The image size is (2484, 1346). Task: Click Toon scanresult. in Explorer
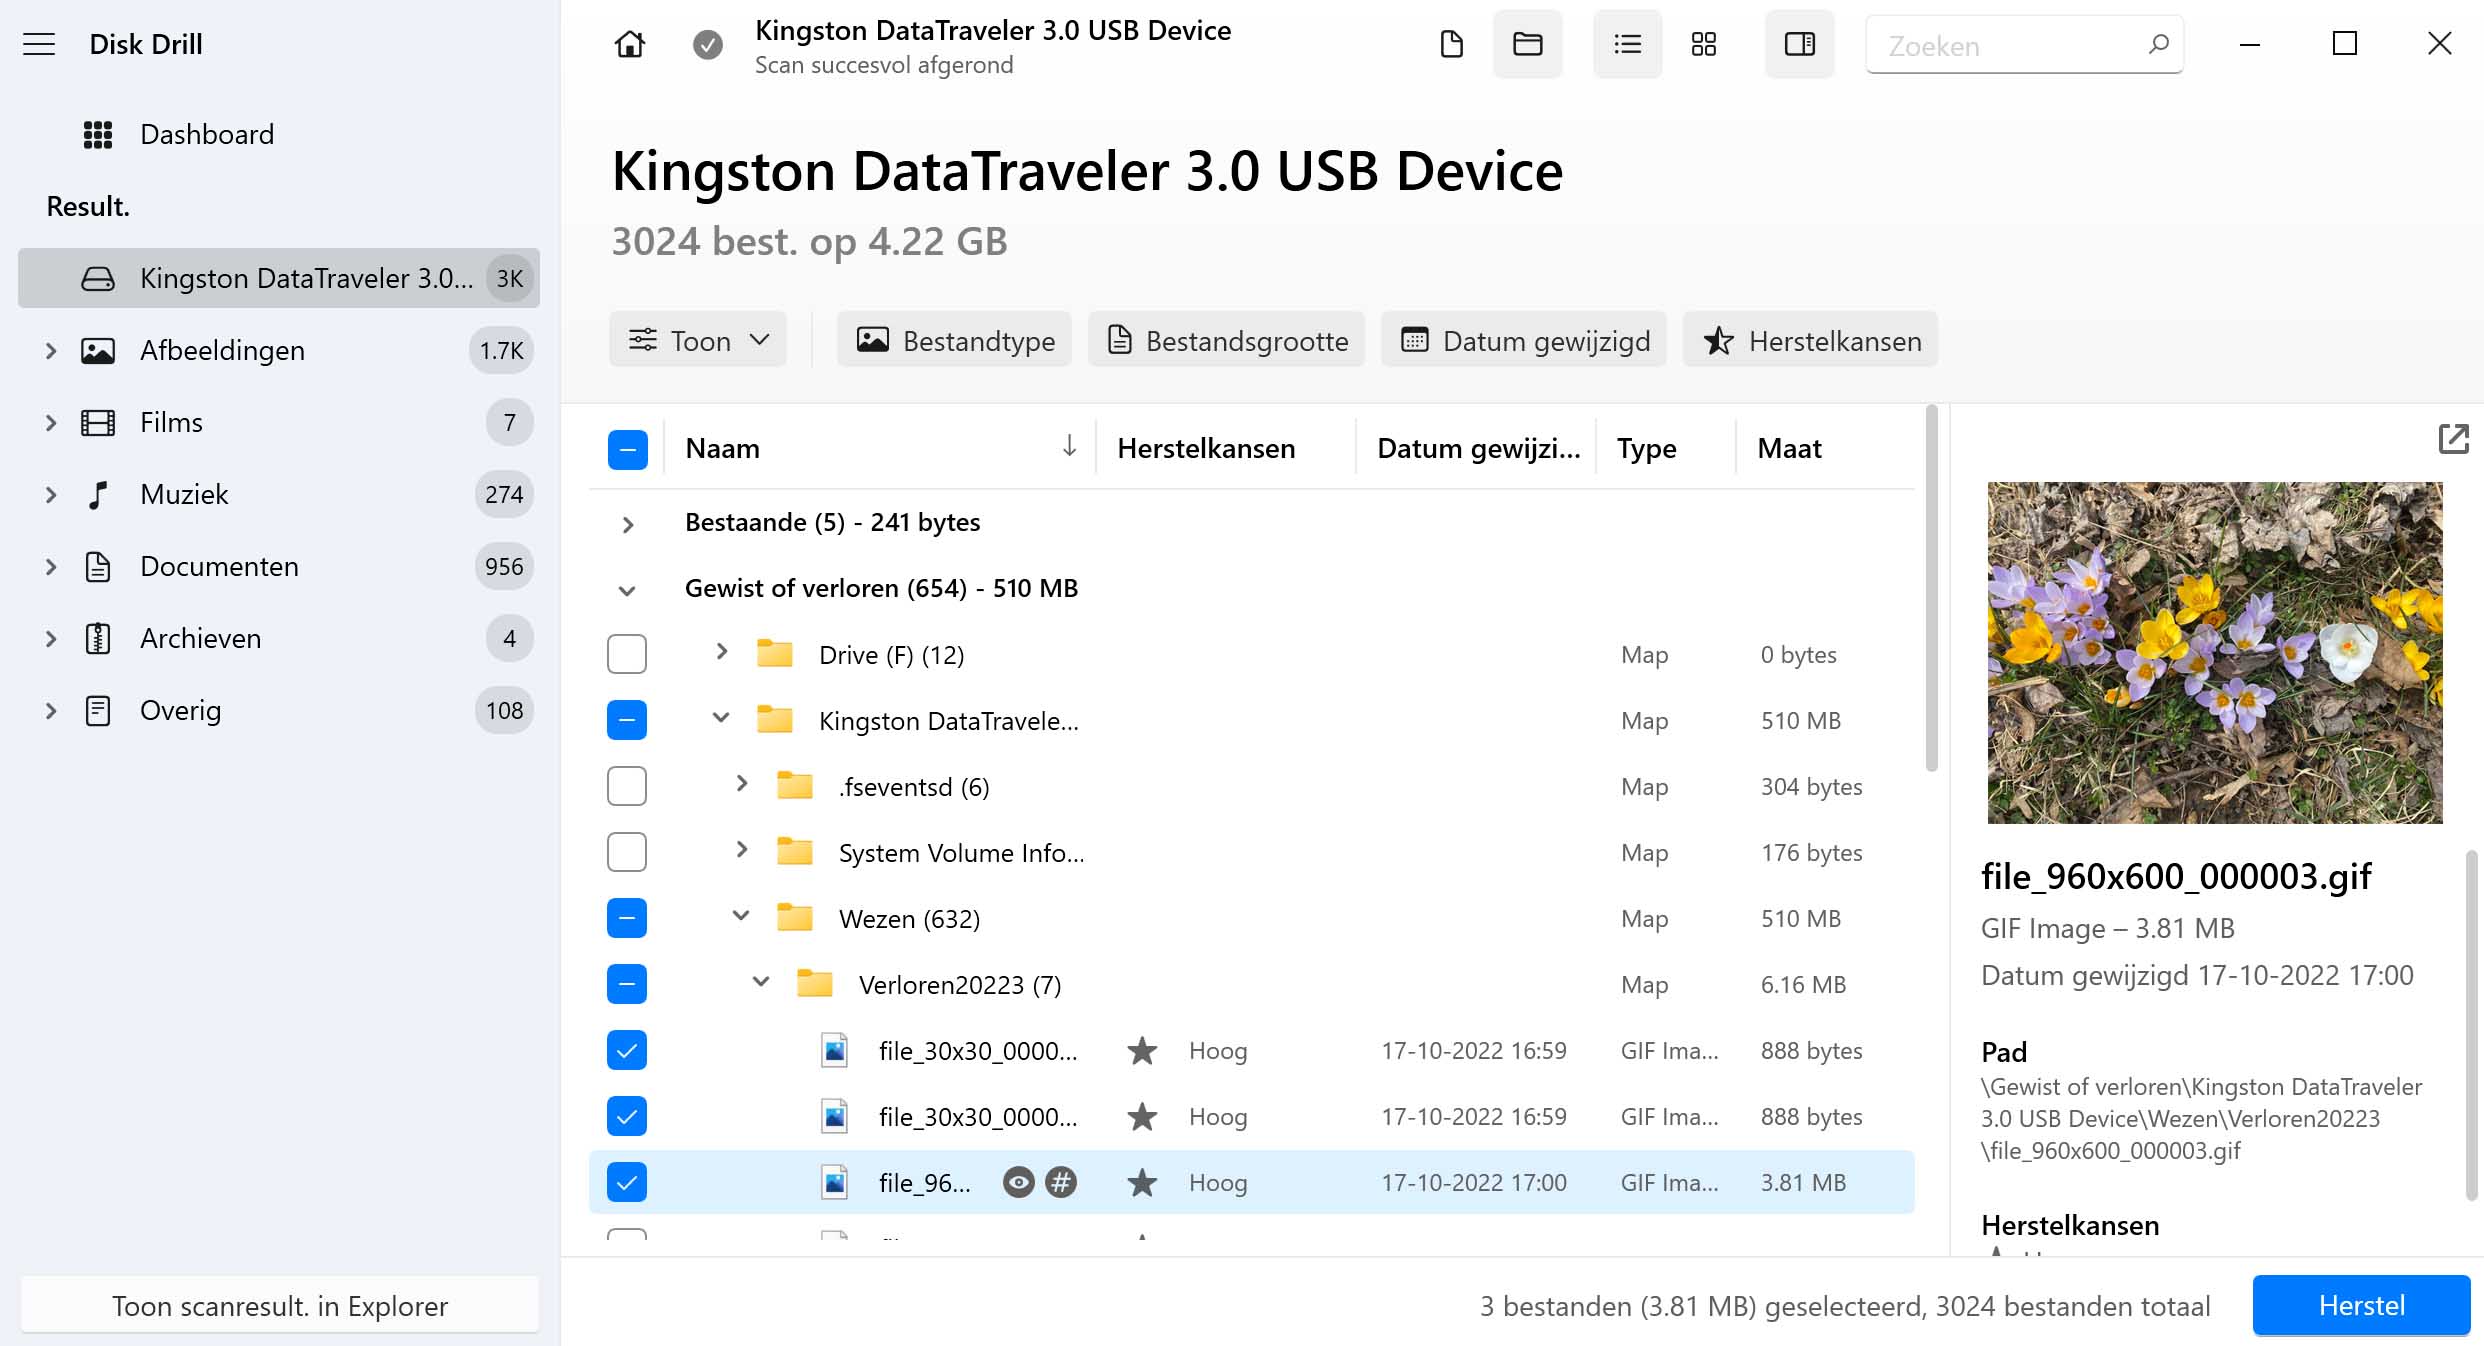tap(280, 1305)
